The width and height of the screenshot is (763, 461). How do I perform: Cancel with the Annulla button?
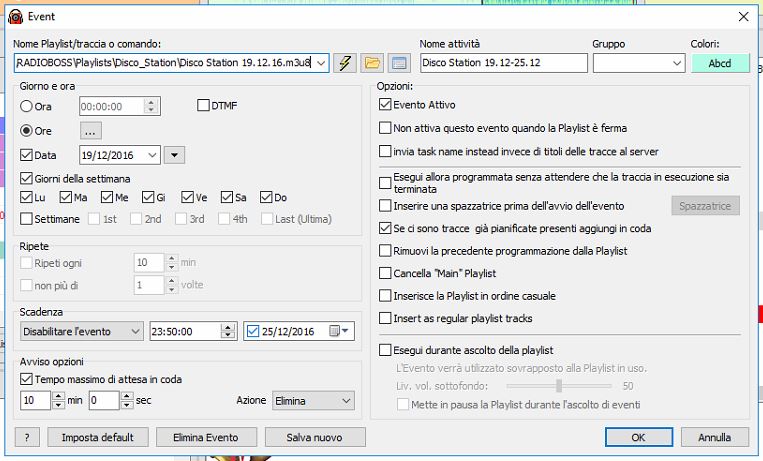coord(714,437)
